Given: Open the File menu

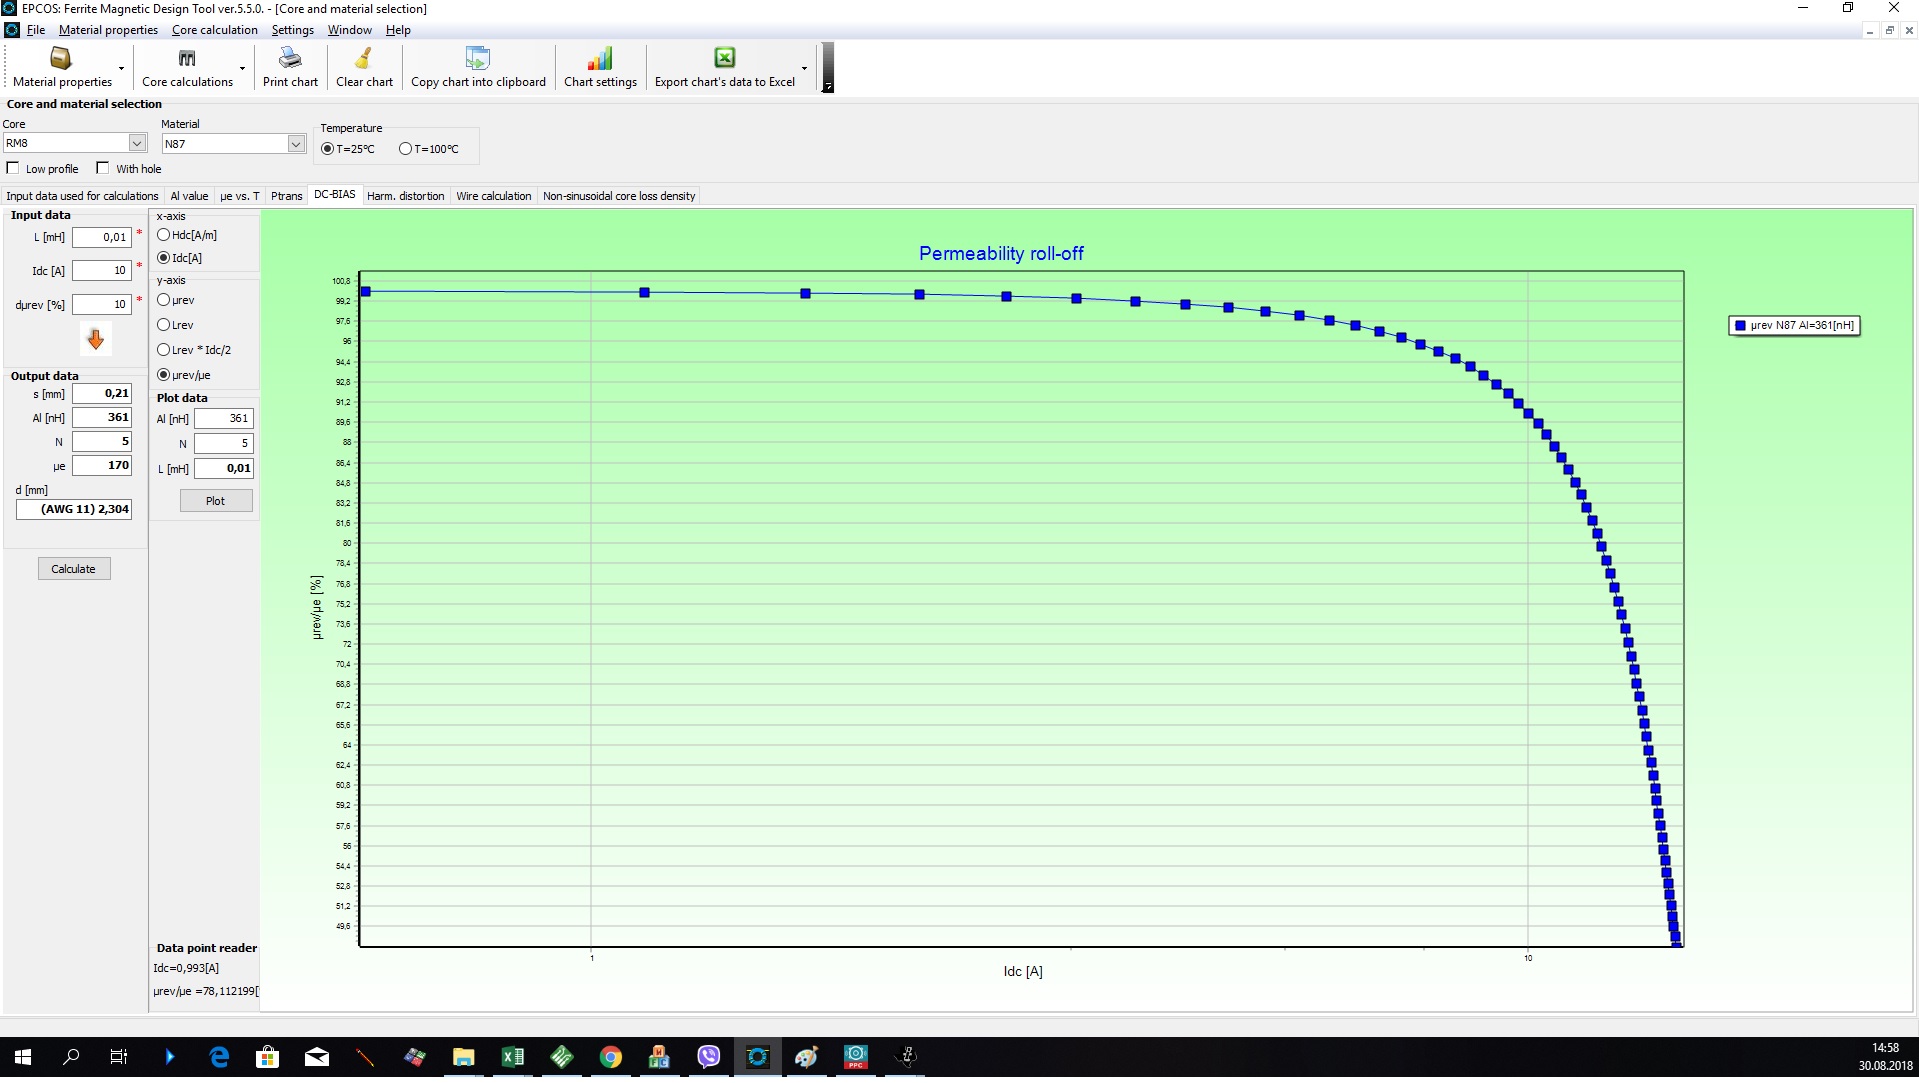Looking at the screenshot, I should click(36, 30).
